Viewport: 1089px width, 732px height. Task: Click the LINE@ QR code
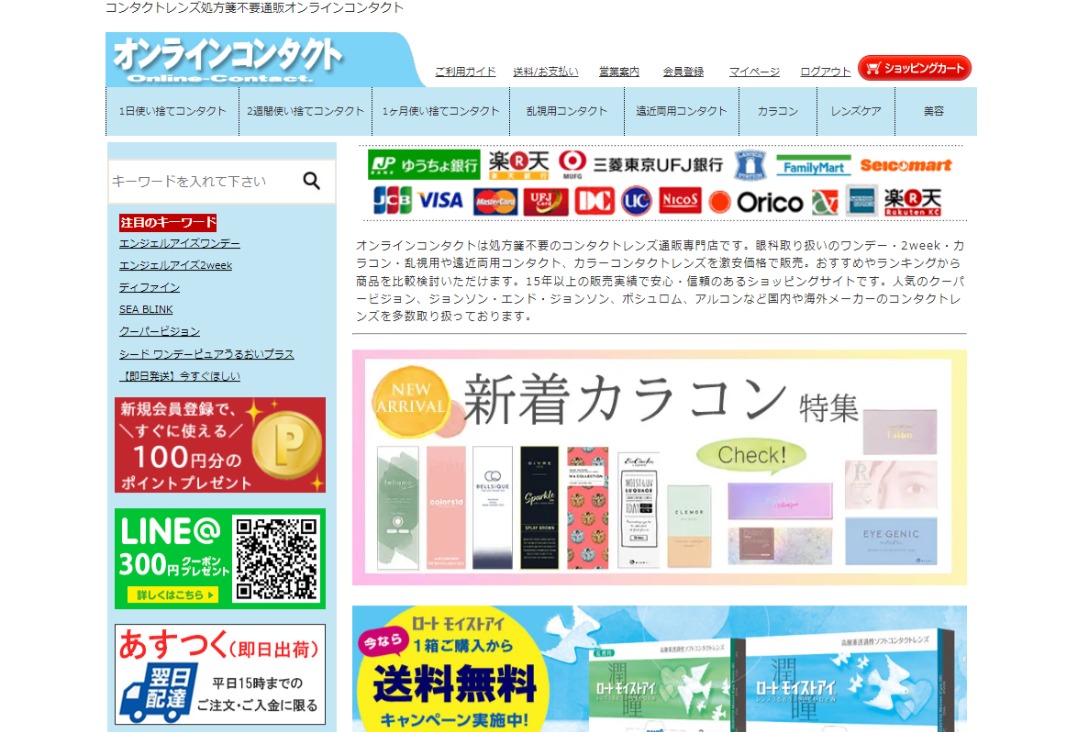click(276, 558)
